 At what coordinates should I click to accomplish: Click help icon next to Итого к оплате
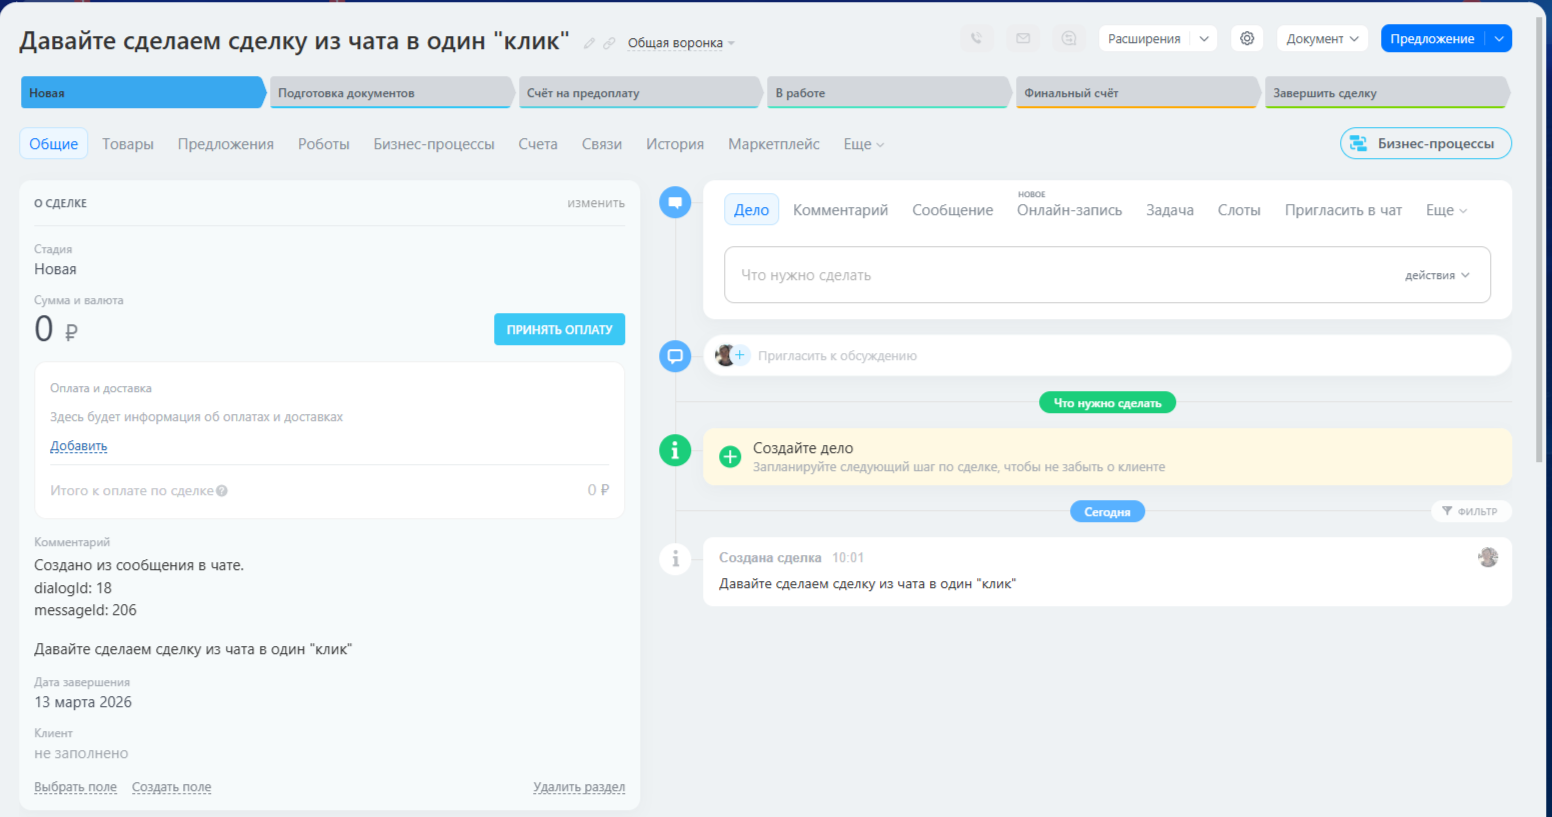pos(222,491)
